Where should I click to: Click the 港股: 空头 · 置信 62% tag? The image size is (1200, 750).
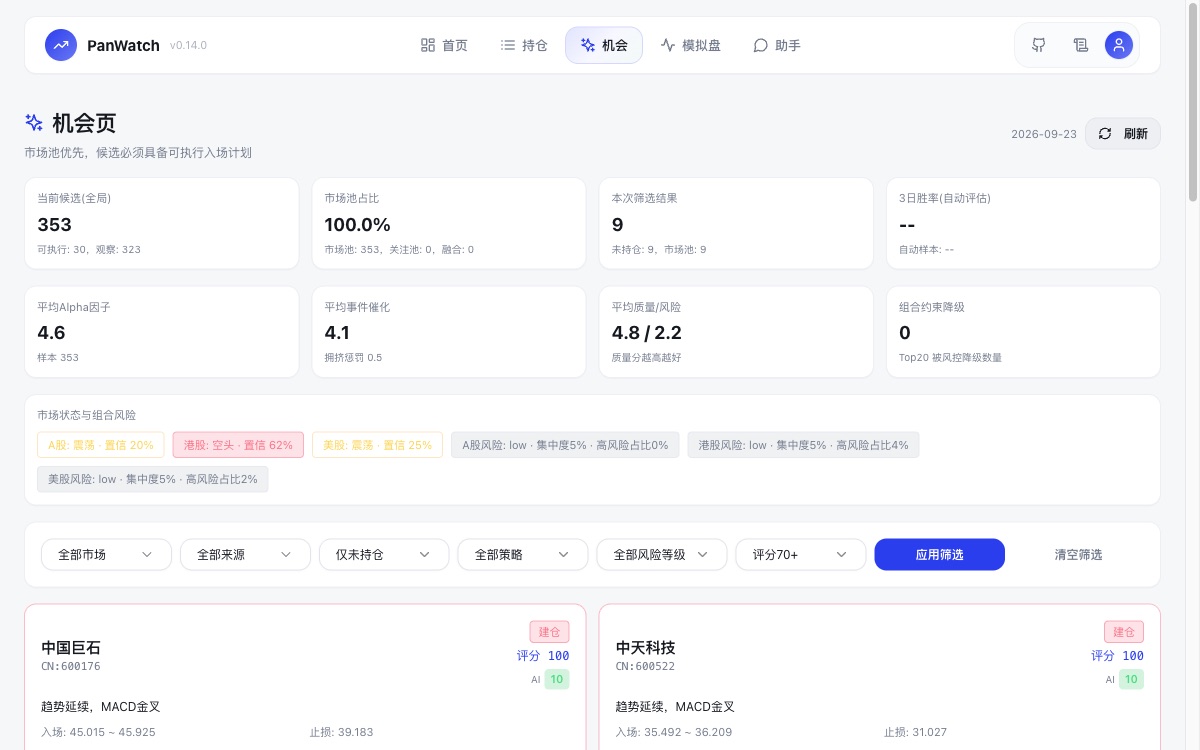tap(238, 445)
